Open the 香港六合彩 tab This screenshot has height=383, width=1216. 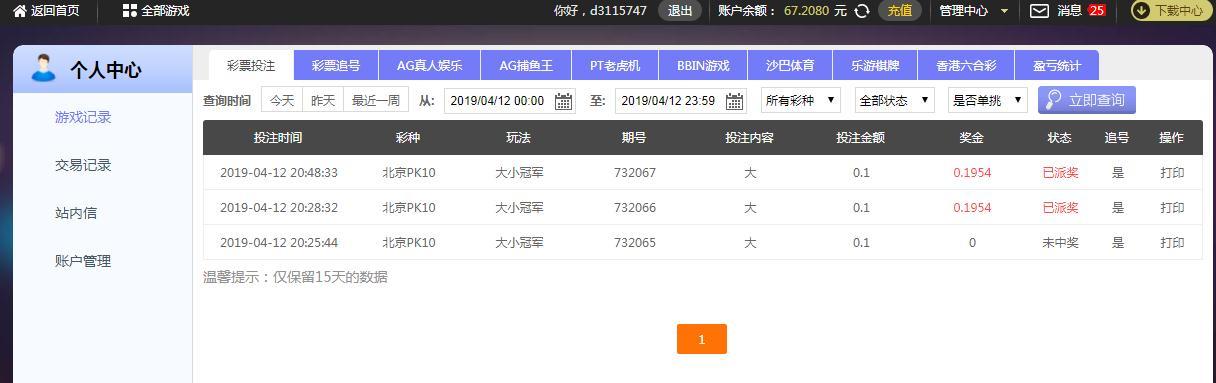pyautogui.click(x=966, y=66)
